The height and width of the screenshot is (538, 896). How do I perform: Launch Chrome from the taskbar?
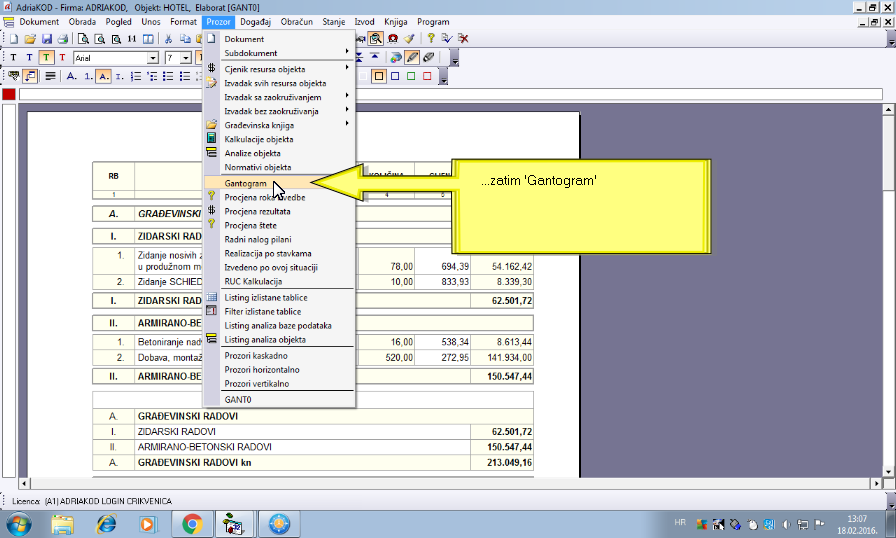point(193,524)
